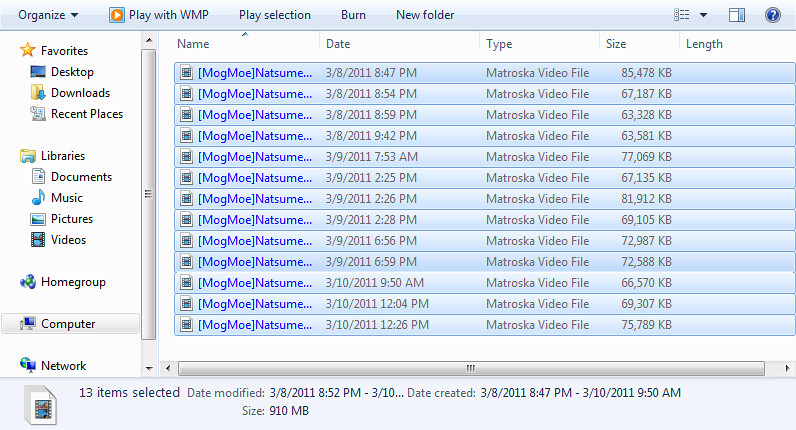Click Matroska Video File for 69,105 KB row

pos(537,219)
